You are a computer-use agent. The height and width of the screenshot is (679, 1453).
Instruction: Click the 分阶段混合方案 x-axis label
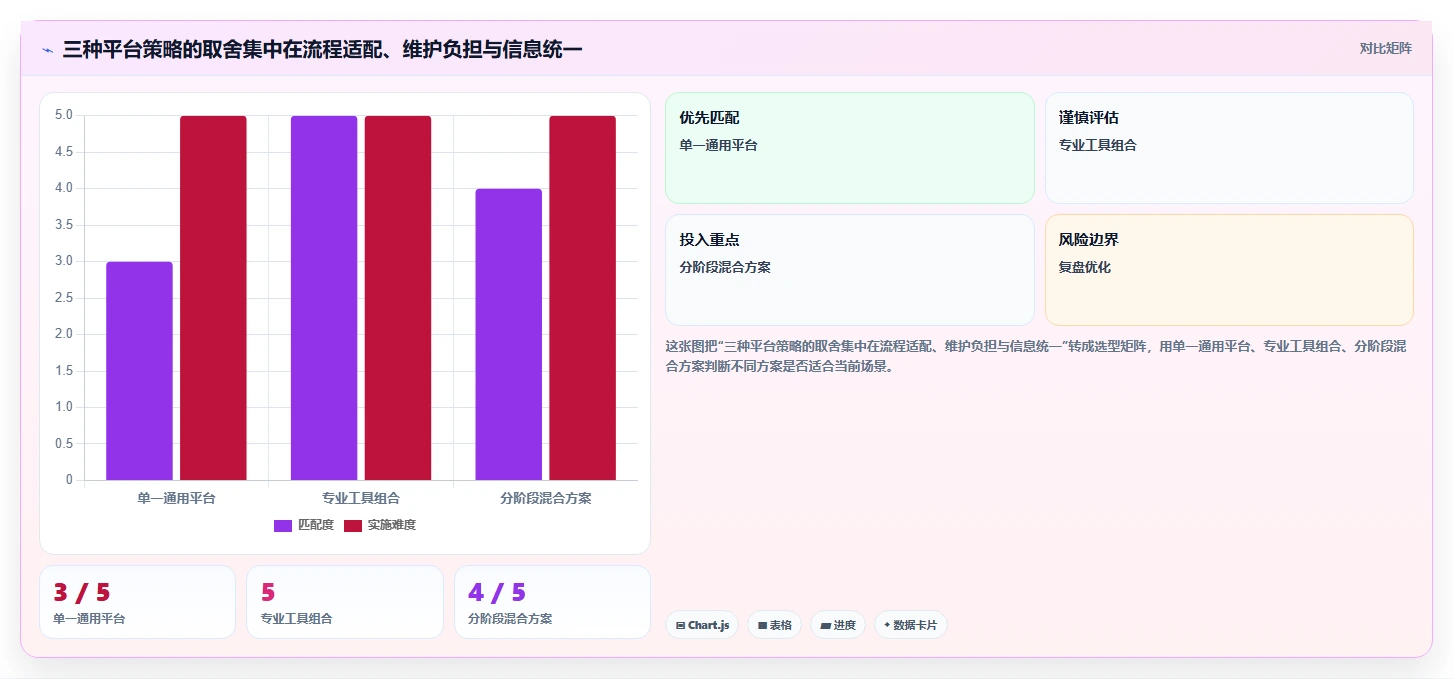tap(546, 498)
